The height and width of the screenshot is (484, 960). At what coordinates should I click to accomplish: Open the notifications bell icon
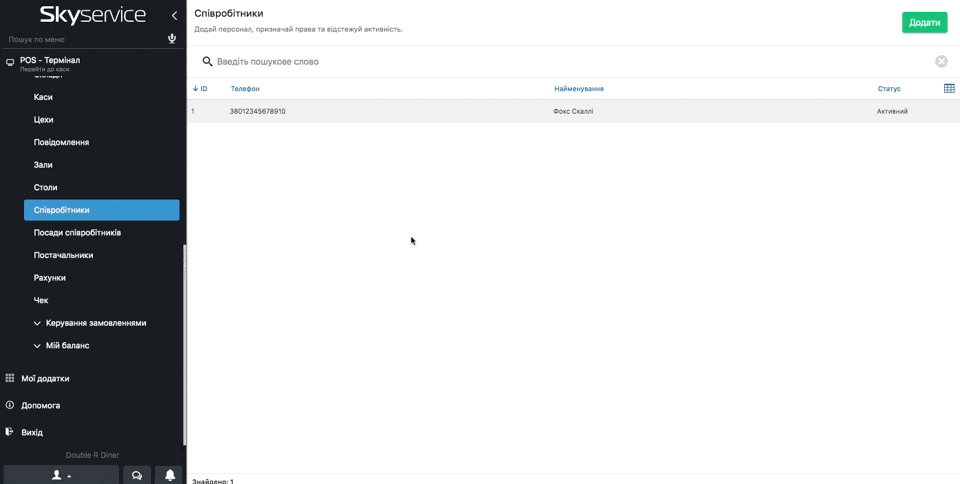coord(170,475)
